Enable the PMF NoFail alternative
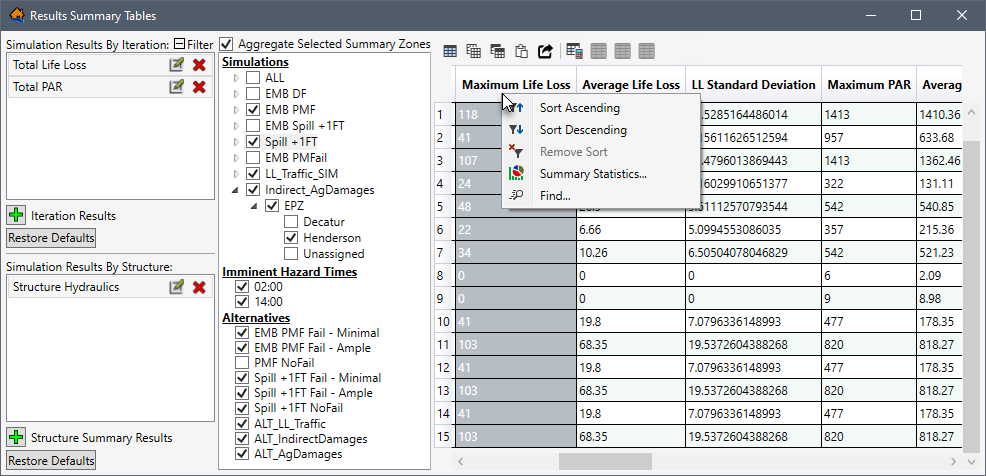986x476 pixels. (x=241, y=363)
